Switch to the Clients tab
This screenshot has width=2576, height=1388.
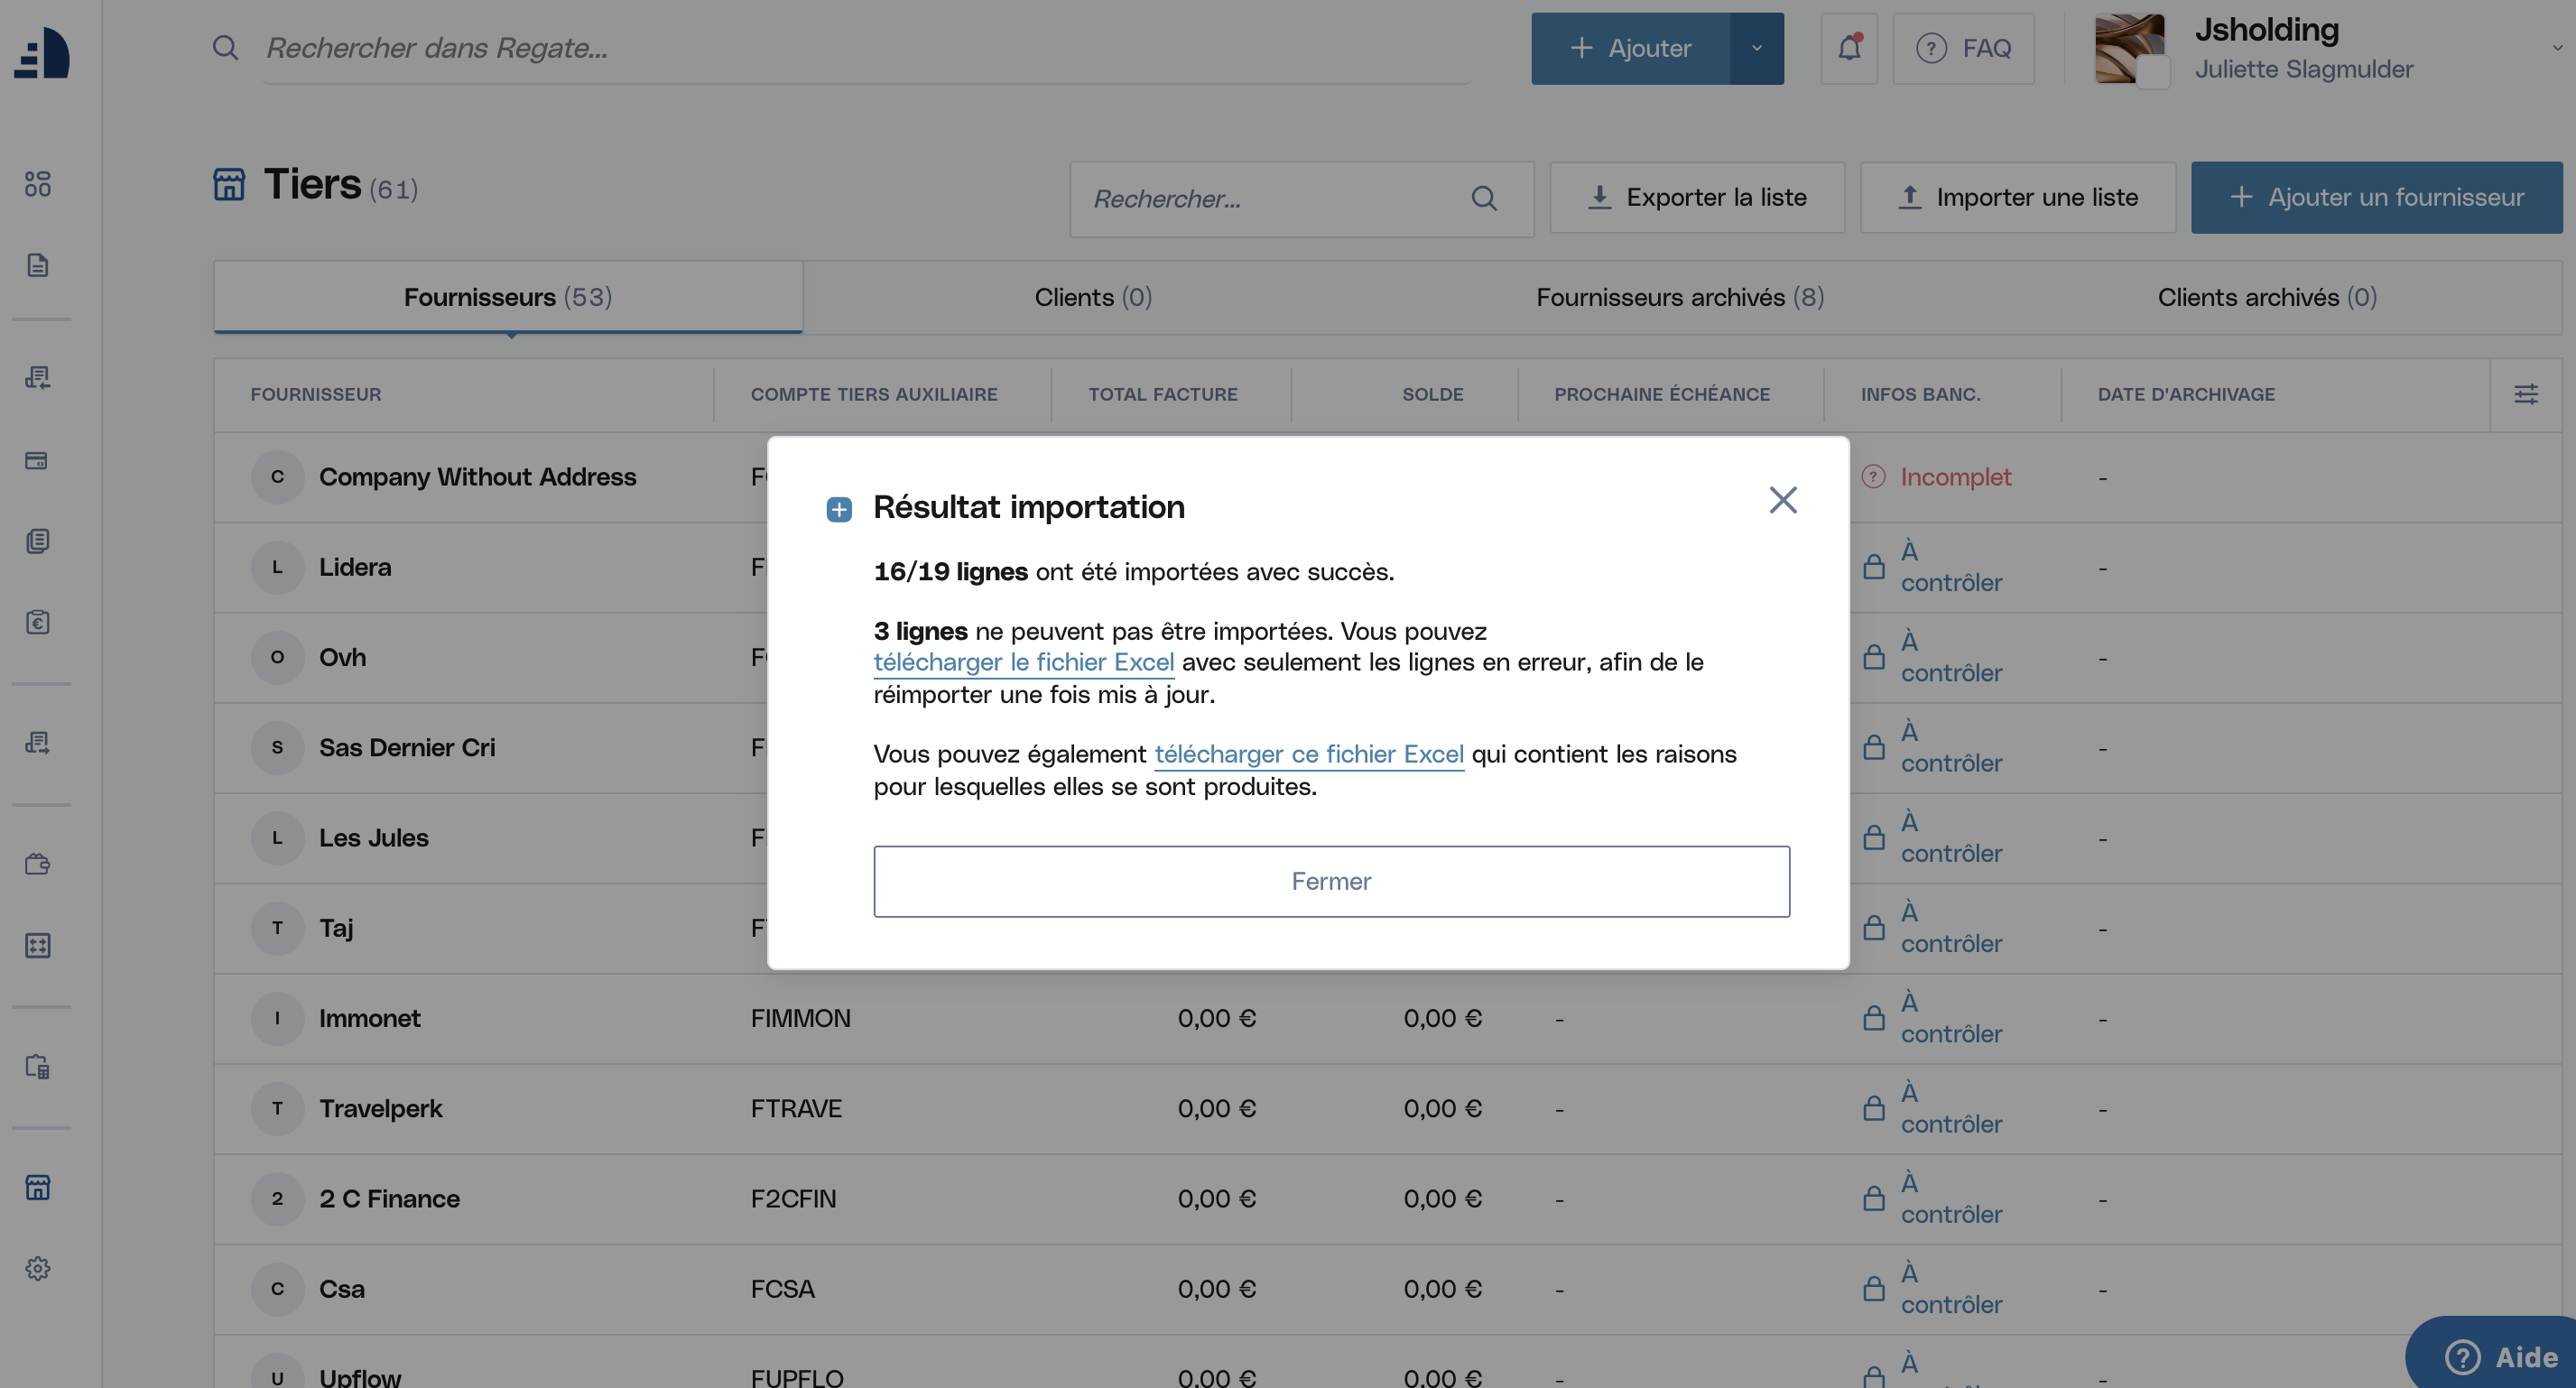[1093, 297]
